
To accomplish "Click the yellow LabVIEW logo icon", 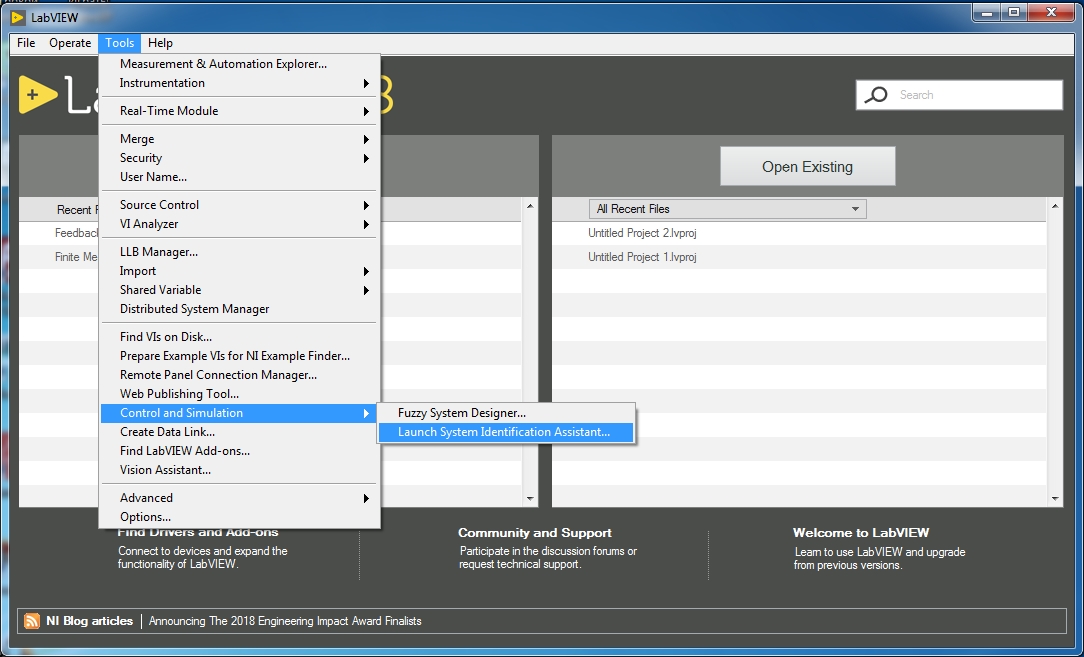I will point(37,95).
